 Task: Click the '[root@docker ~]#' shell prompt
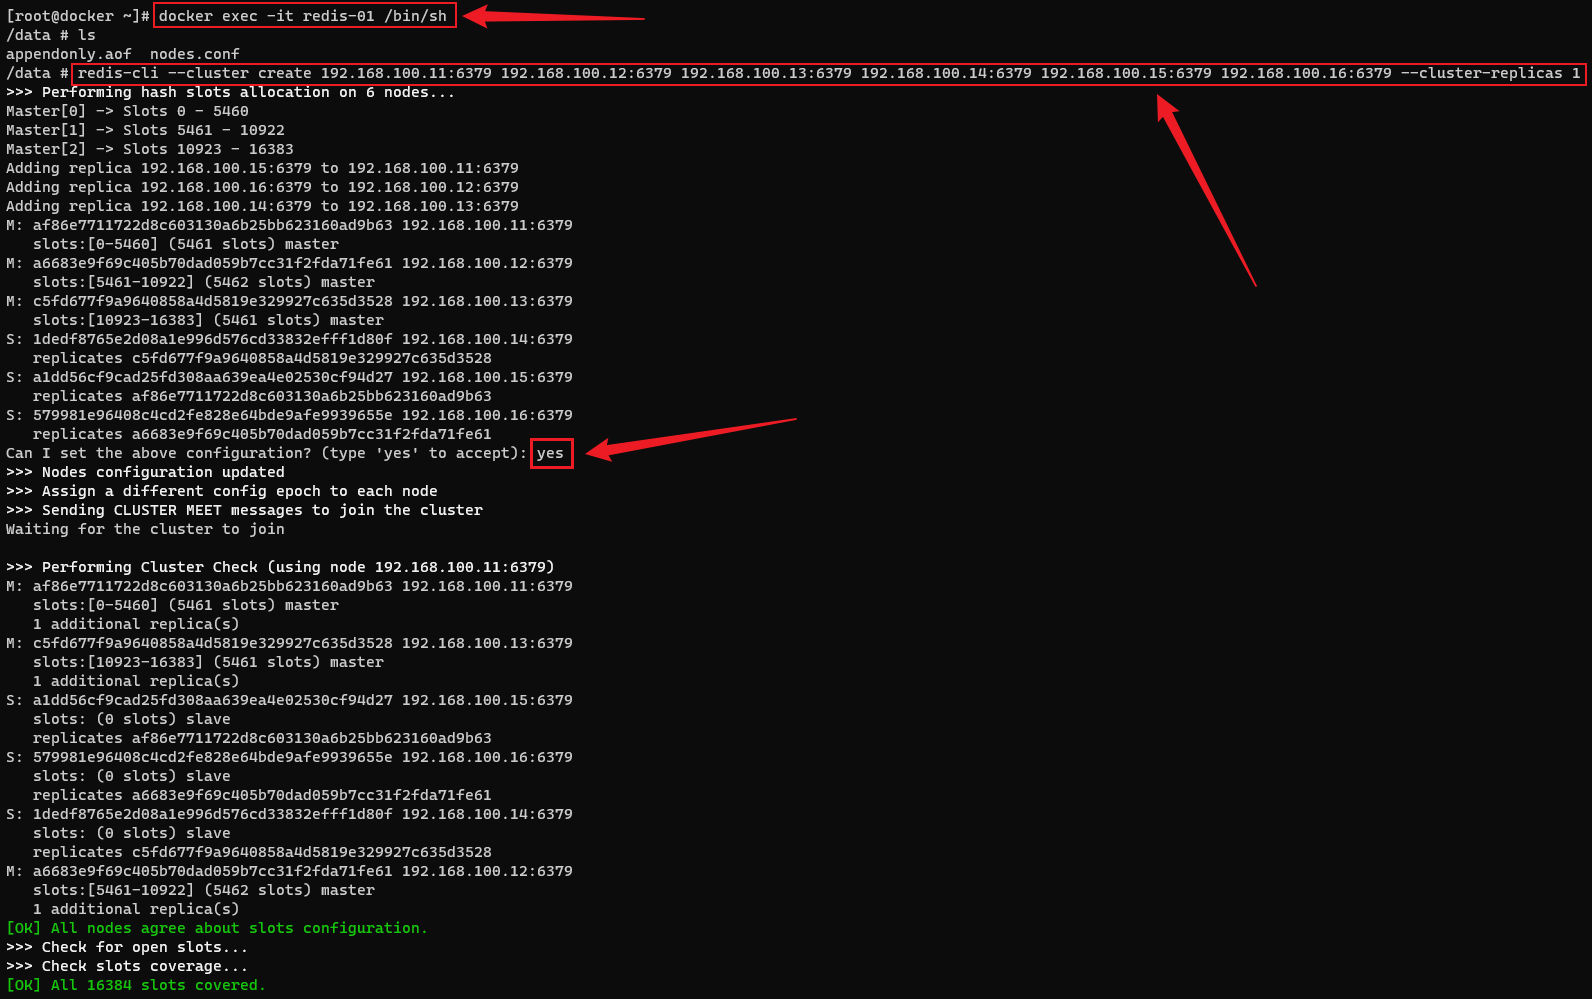click(x=78, y=16)
